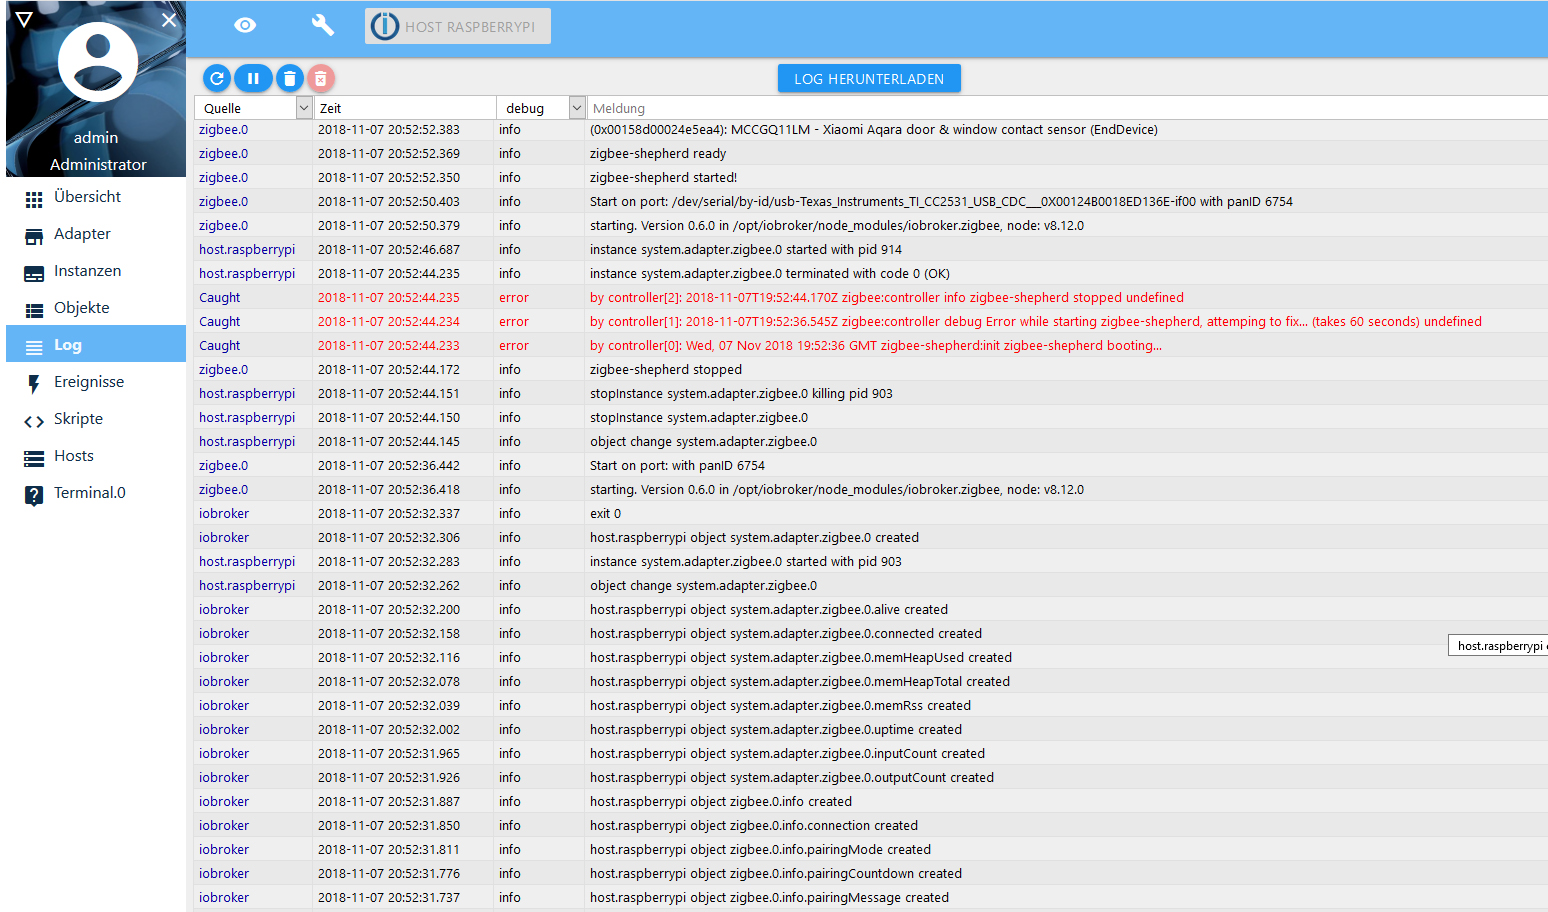
Task: Open the debug level dropdown
Action: 577,108
